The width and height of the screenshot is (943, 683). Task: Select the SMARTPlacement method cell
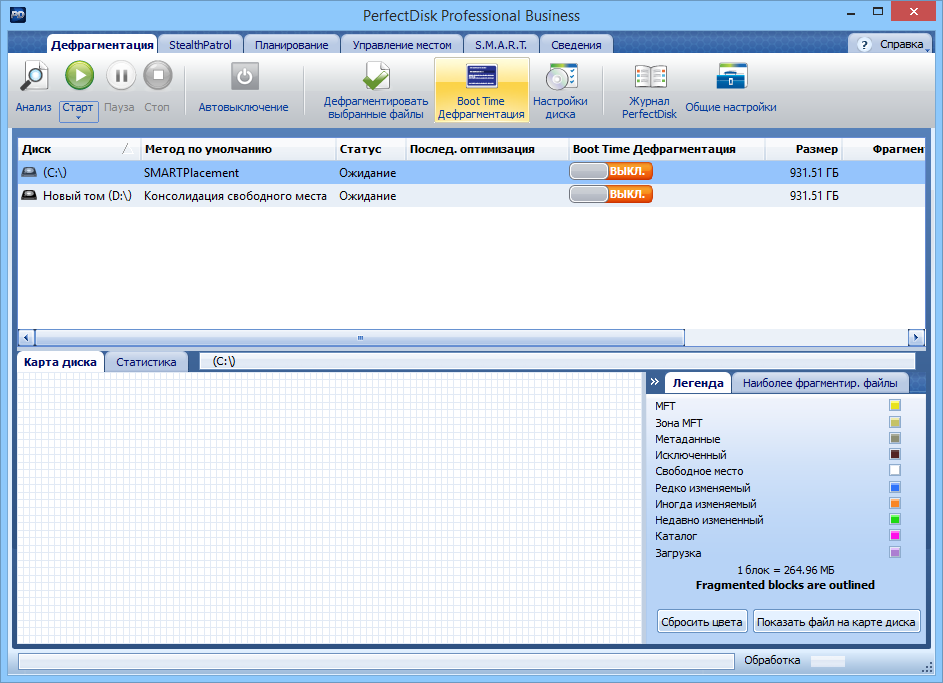tap(191, 173)
